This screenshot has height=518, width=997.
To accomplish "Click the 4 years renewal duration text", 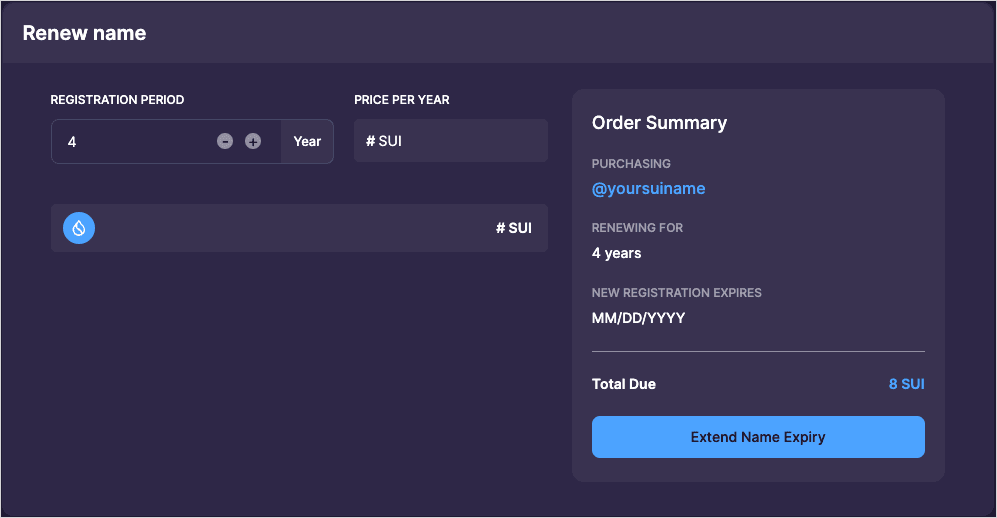I will [x=616, y=253].
